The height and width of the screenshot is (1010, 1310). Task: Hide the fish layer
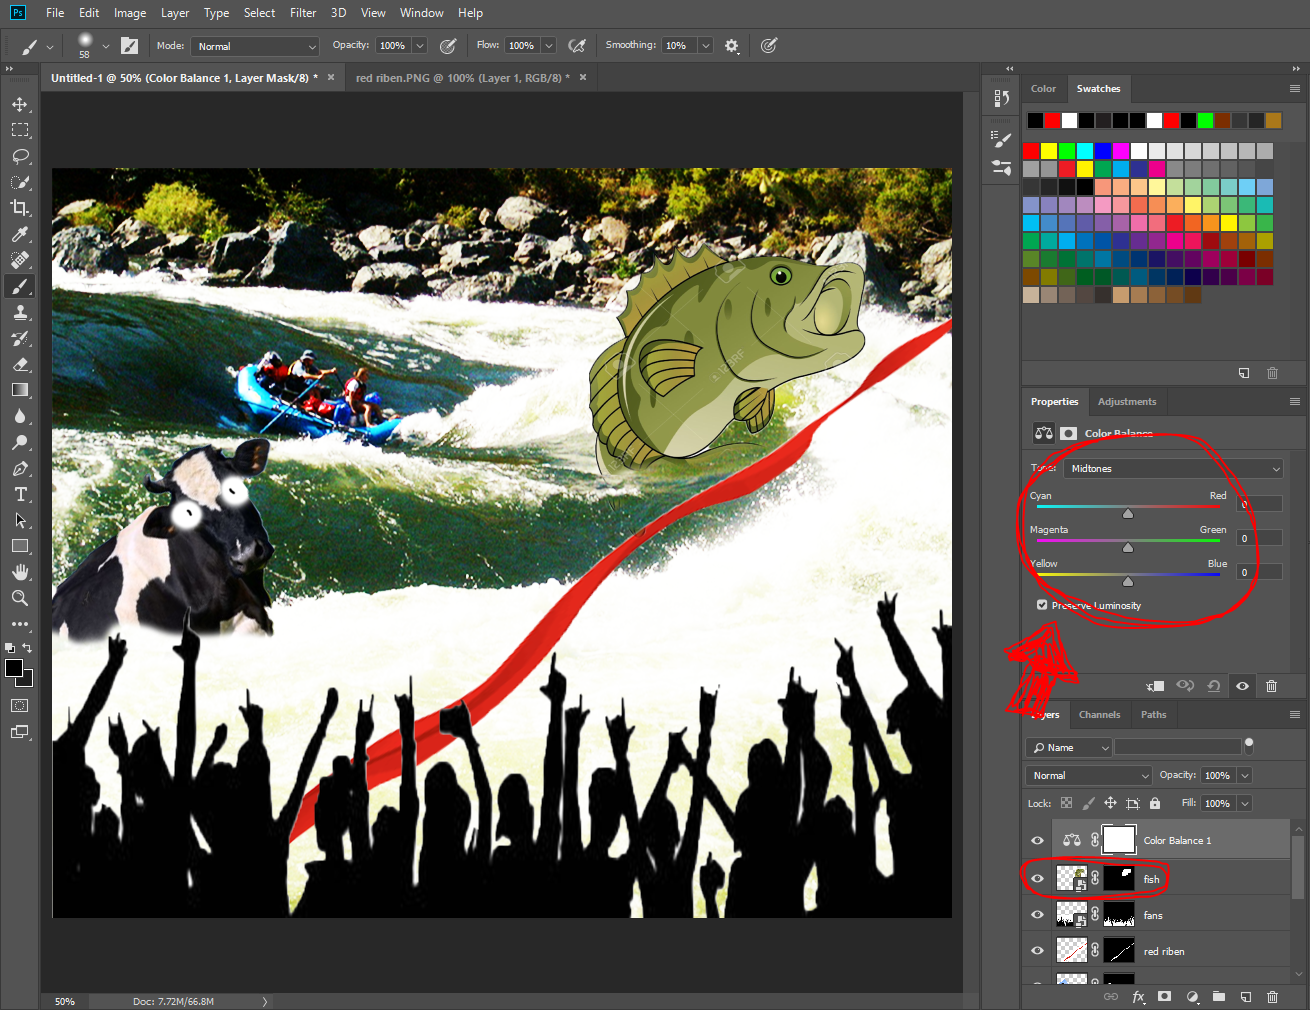tap(1037, 879)
